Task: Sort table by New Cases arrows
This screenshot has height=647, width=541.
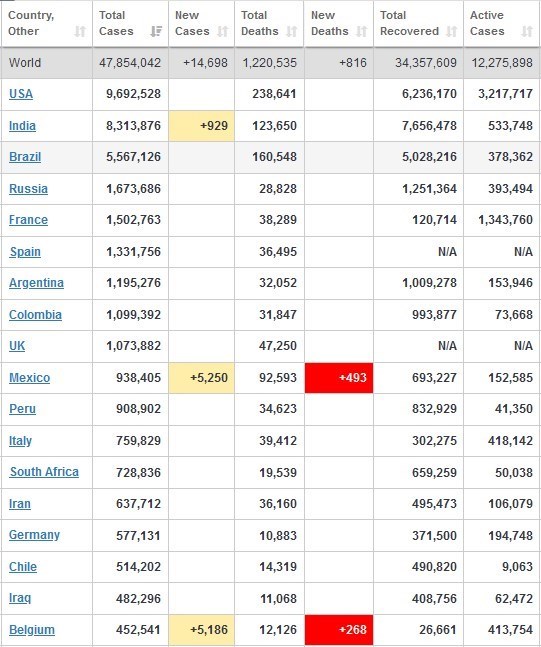Action: 223,31
